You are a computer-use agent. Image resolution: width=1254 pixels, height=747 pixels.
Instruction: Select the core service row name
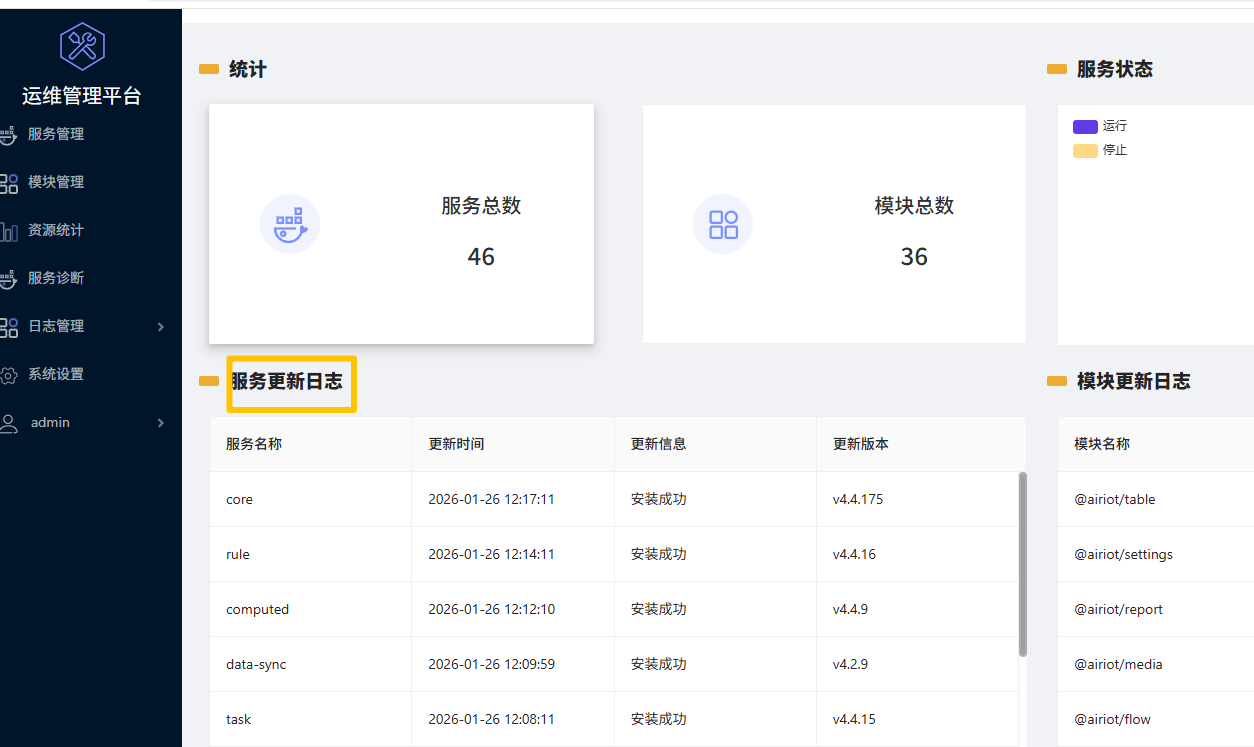coord(240,499)
